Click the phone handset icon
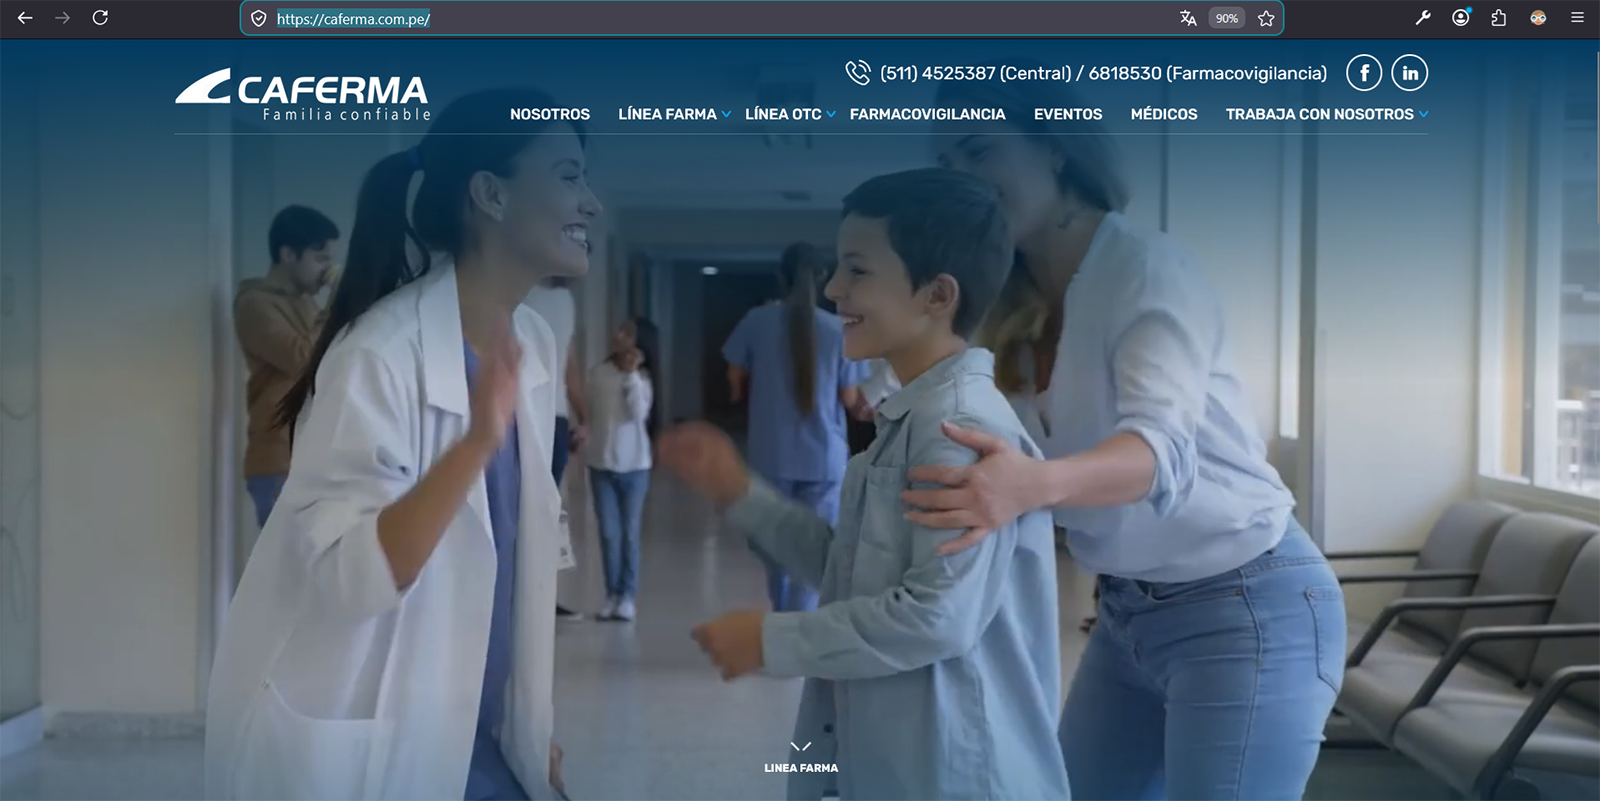Screen dimensions: 1600x801 (858, 72)
